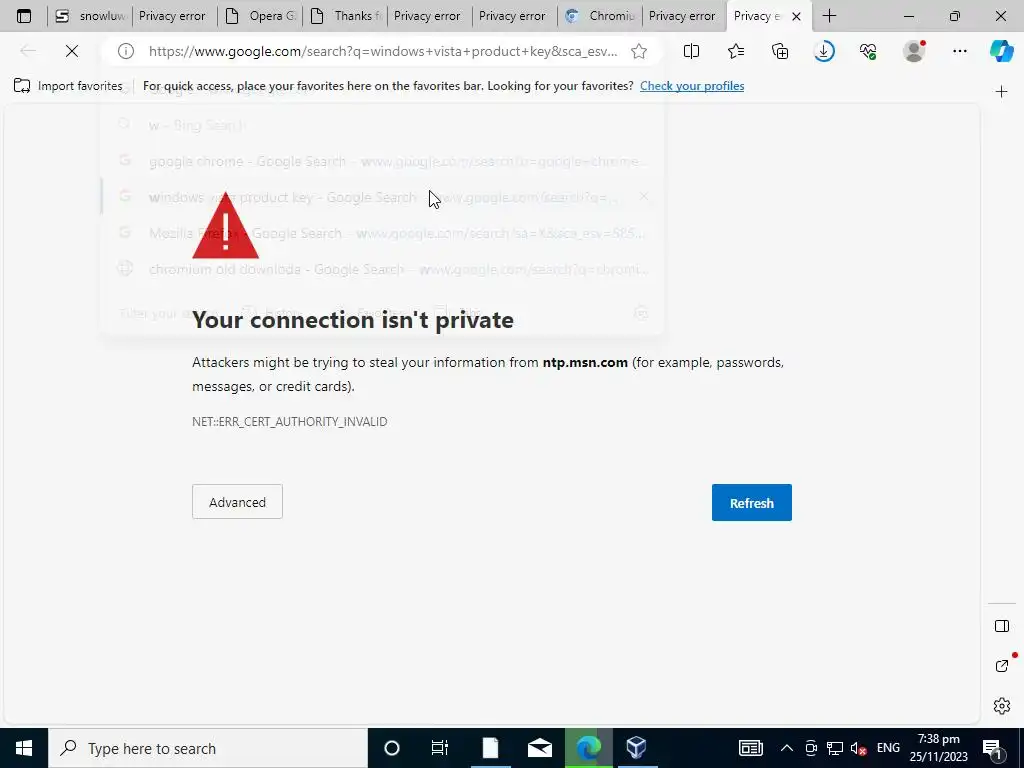Select the ntp.msn.com domain text
Image resolution: width=1024 pixels, height=768 pixels.
point(585,362)
